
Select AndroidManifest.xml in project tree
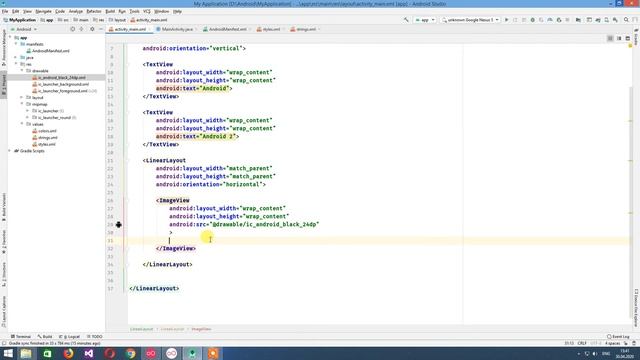tap(51, 51)
